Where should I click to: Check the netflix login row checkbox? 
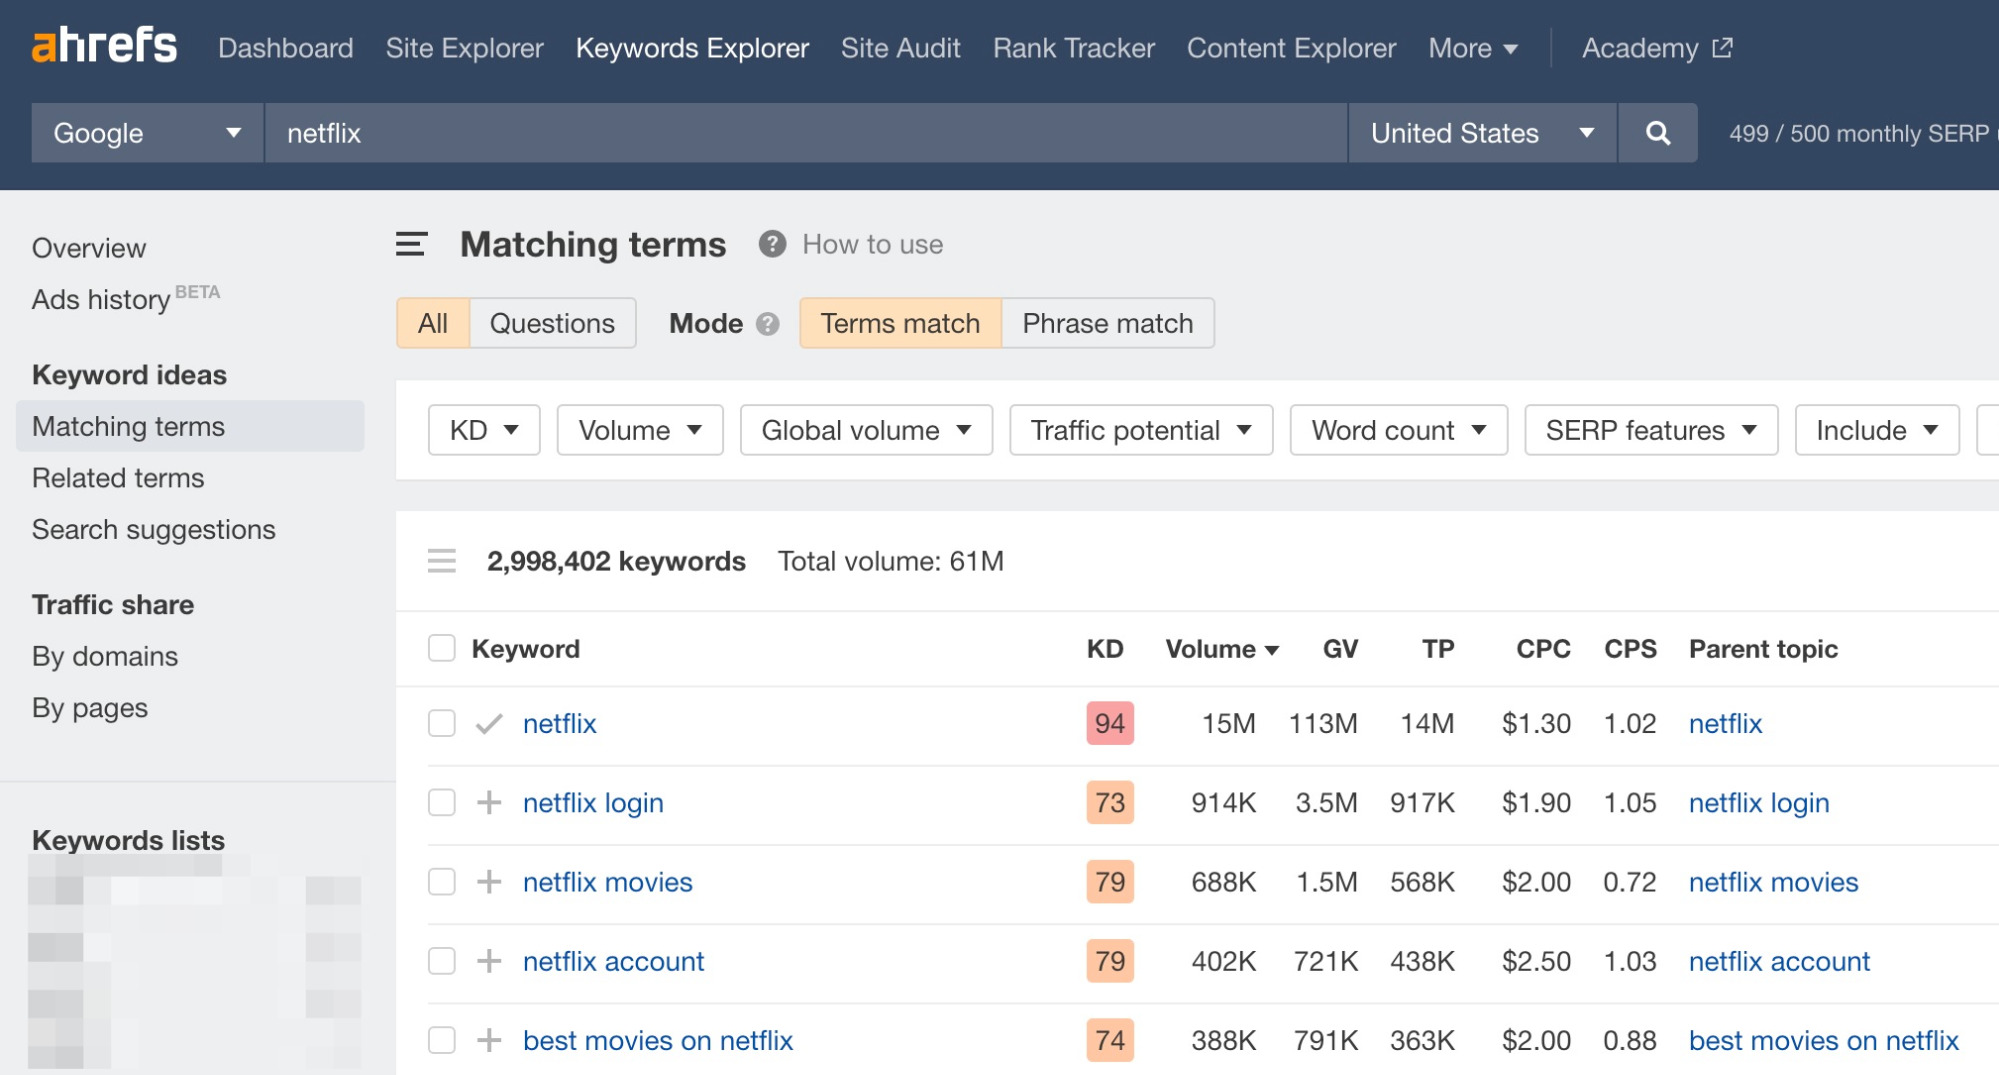click(441, 802)
